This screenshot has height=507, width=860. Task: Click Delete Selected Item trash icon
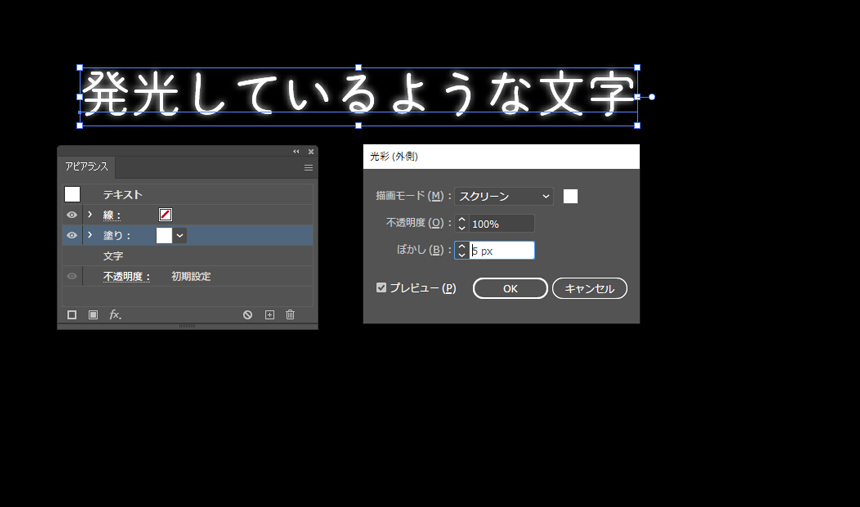(x=290, y=314)
